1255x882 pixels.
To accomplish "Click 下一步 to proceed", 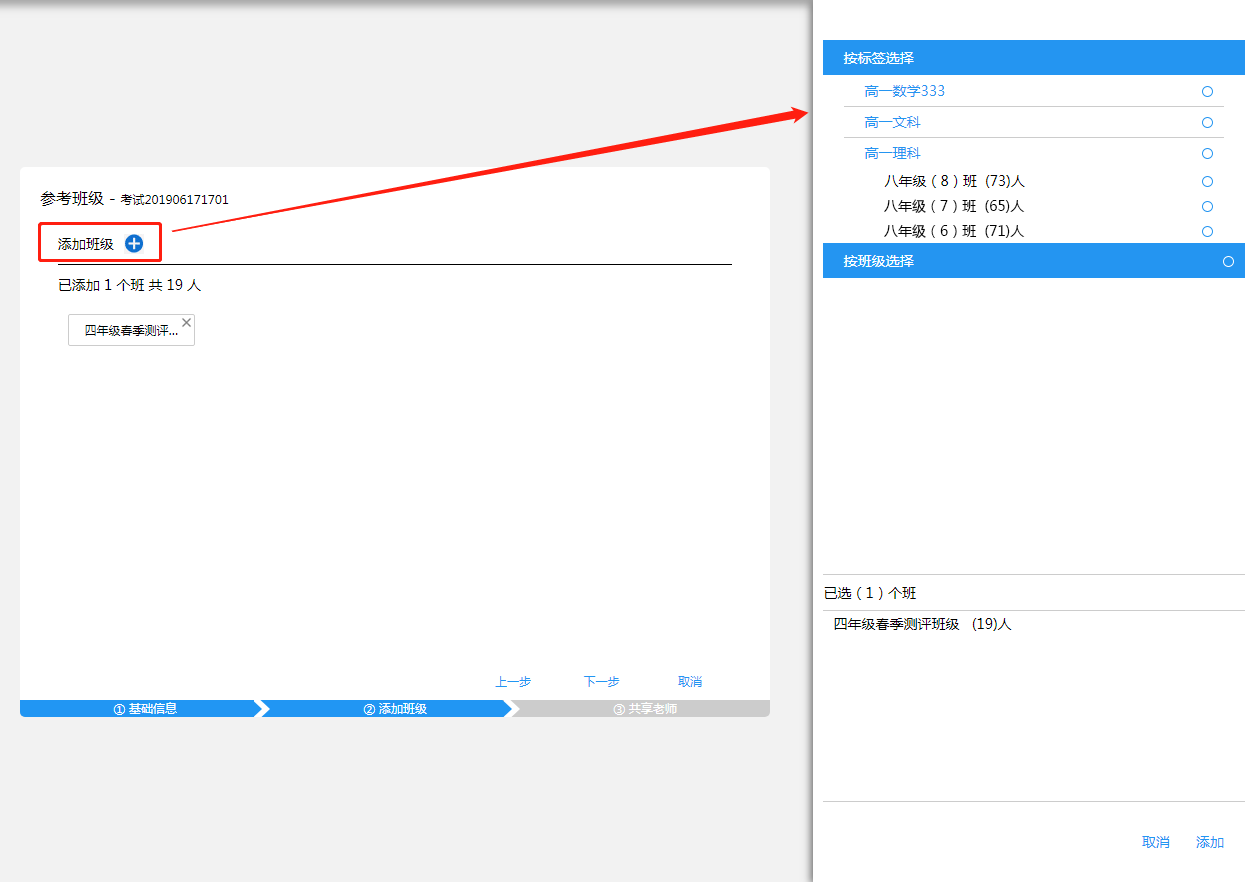I will [x=601, y=682].
